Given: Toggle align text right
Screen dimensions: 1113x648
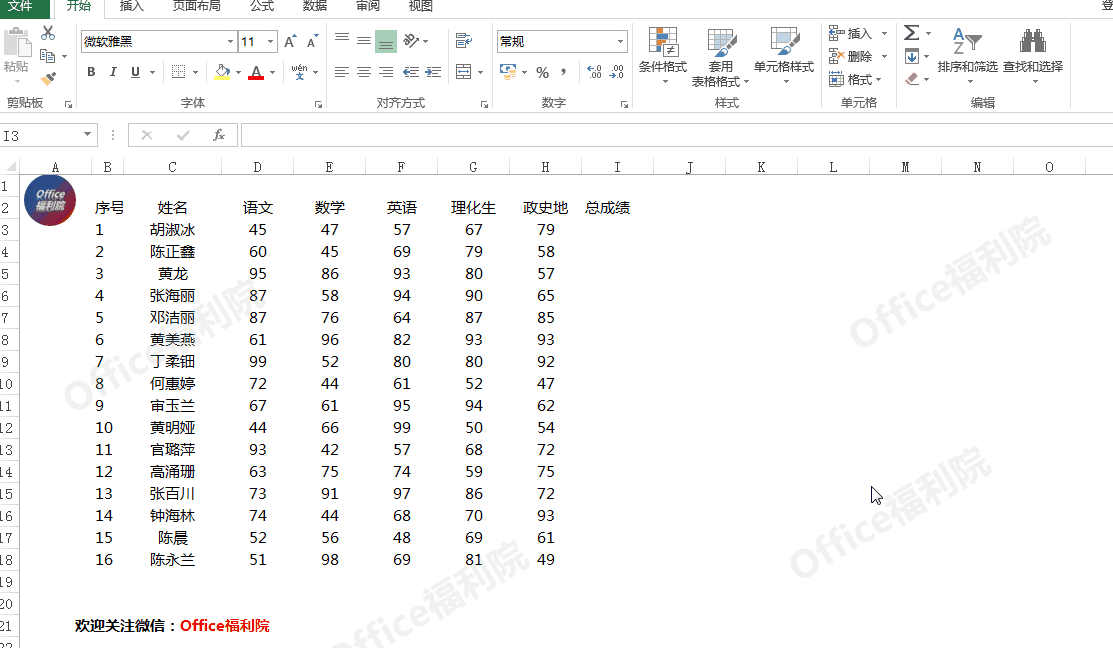Looking at the screenshot, I should click(385, 72).
